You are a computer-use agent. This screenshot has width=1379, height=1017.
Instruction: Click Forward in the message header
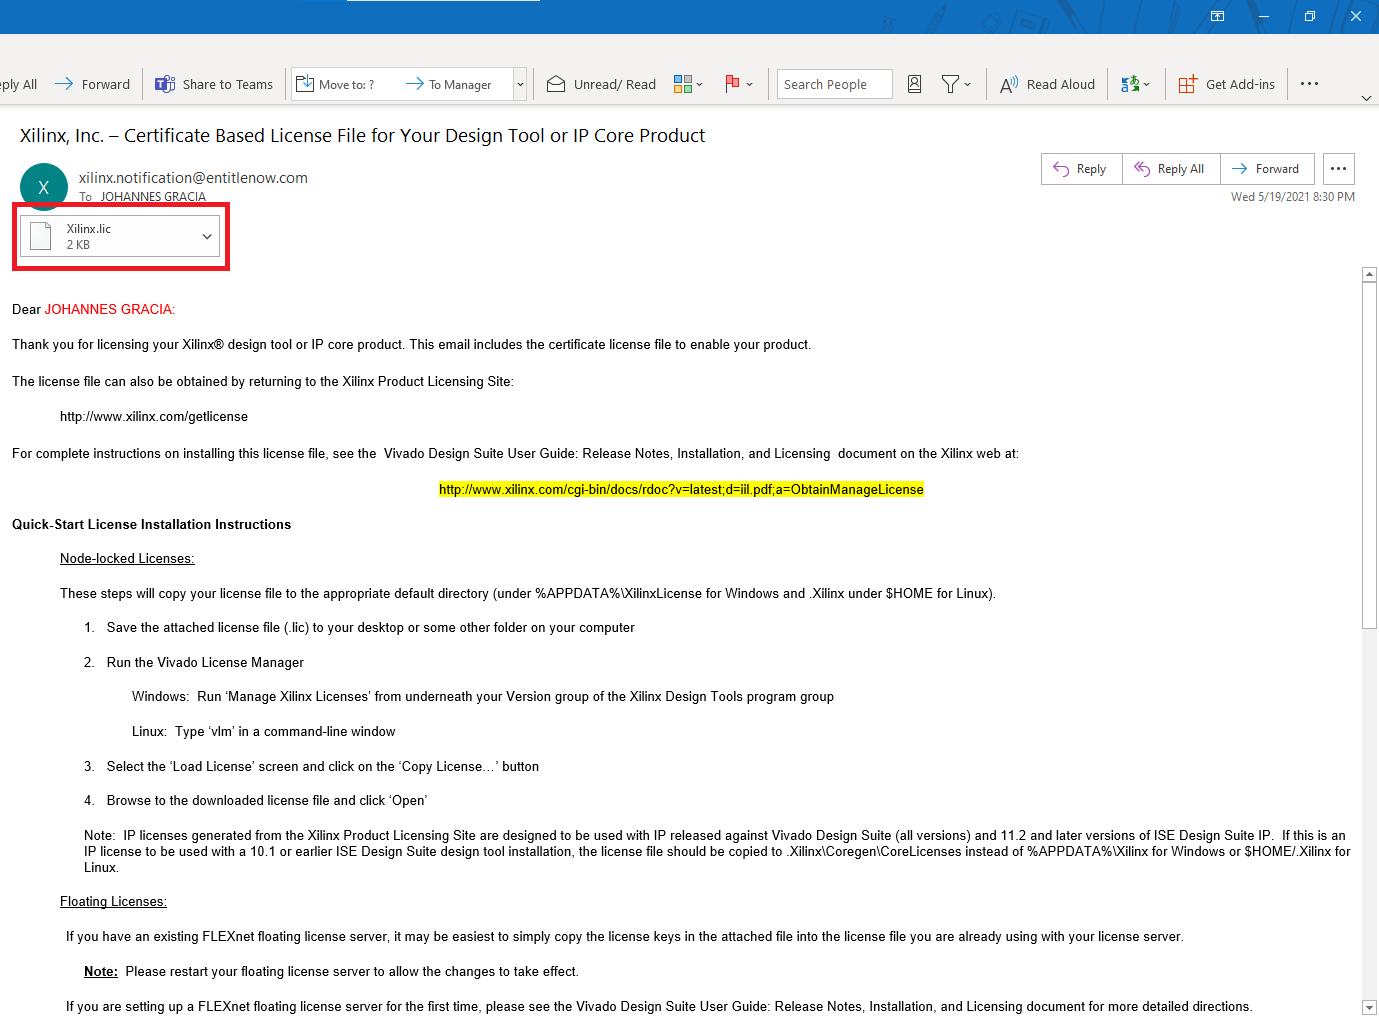point(1267,169)
